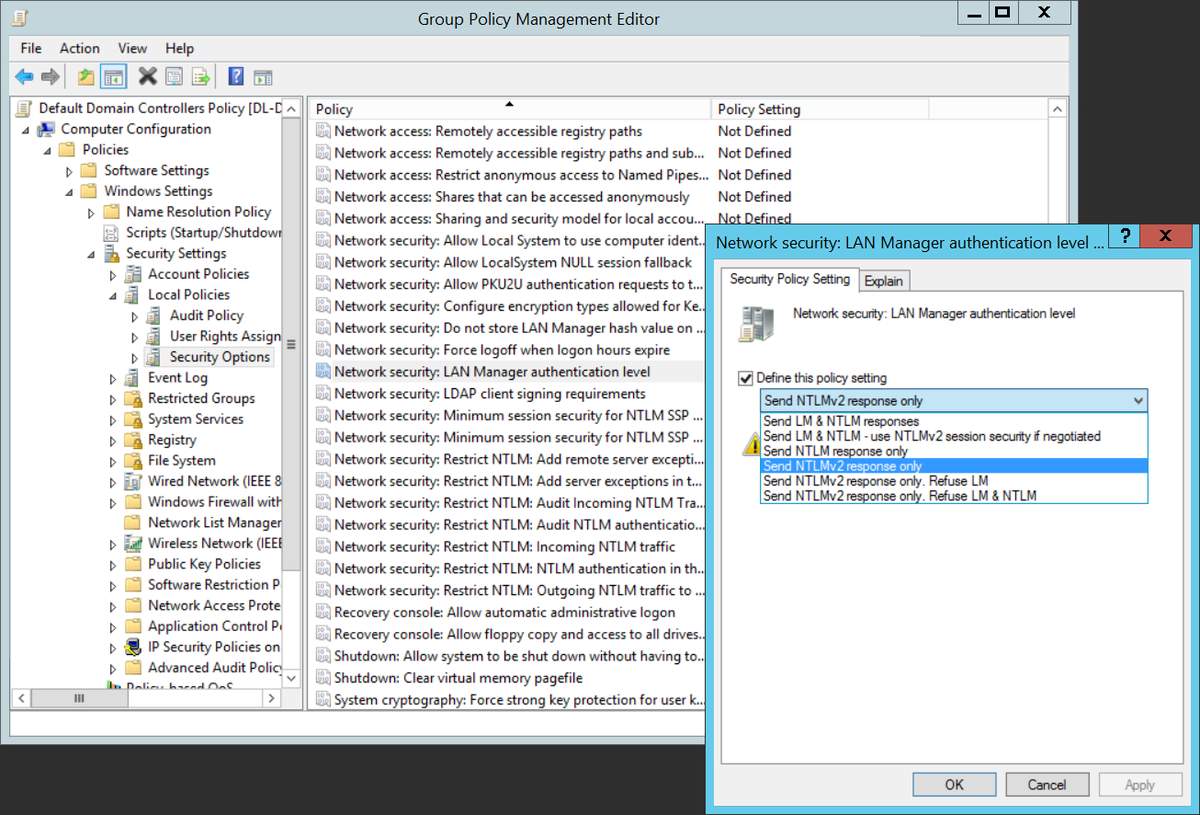
Task: Click the Group Policy Management Editor title icon
Action: click(x=19, y=19)
